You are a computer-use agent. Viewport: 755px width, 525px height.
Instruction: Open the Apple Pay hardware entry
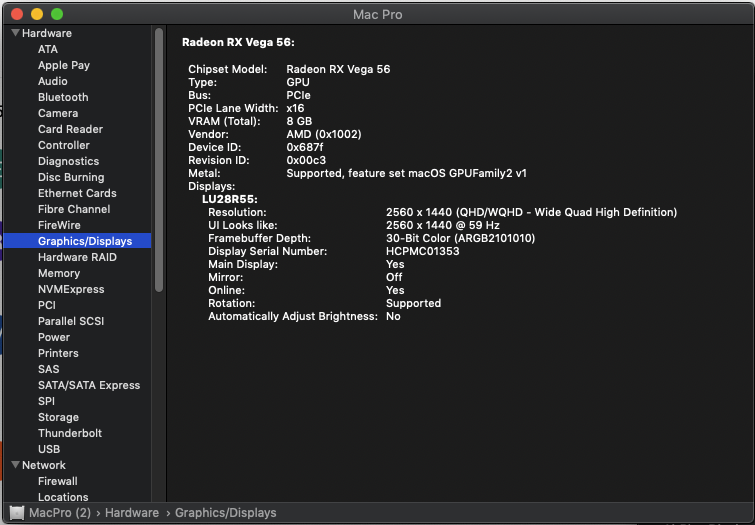coord(64,65)
